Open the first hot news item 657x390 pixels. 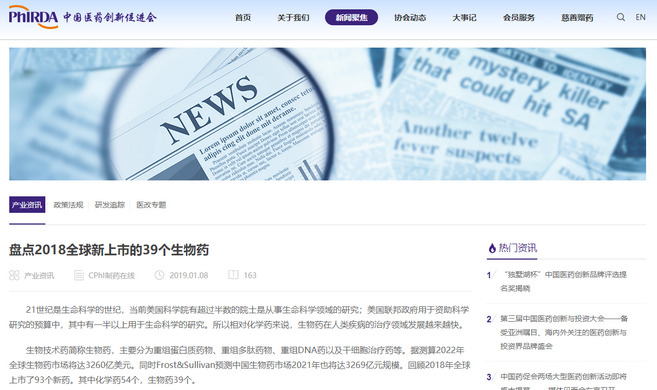coord(563,281)
